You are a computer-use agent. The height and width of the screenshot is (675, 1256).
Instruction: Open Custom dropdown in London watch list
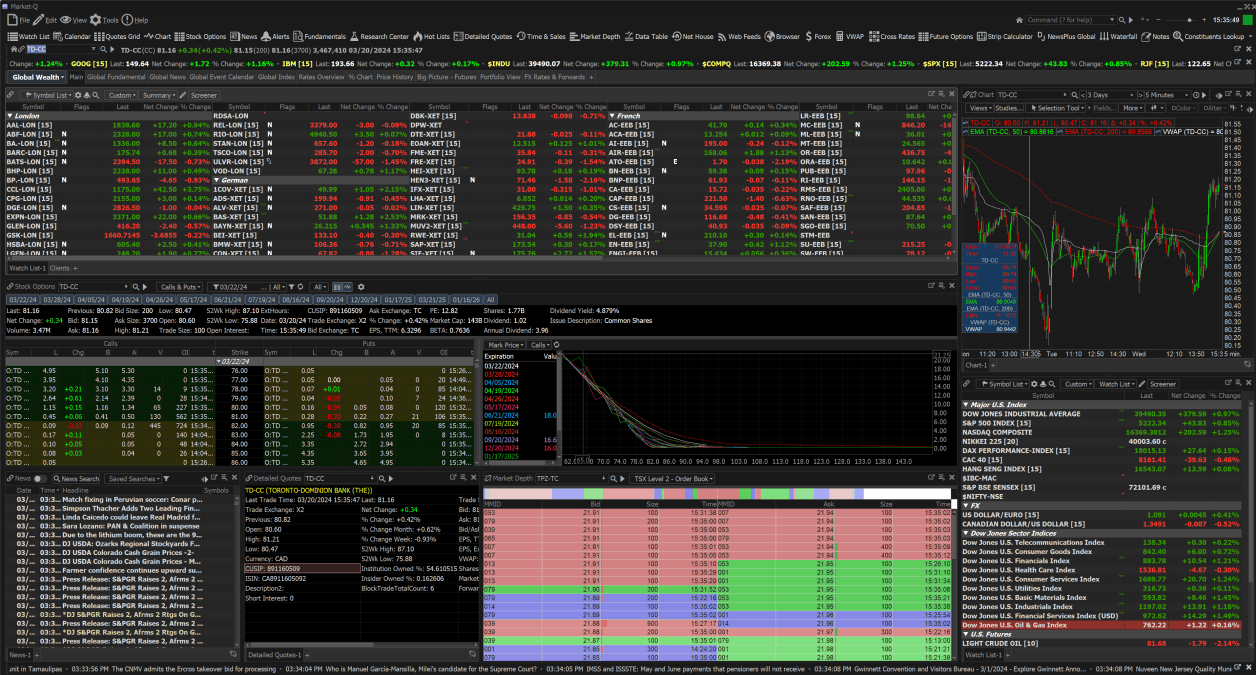122,95
